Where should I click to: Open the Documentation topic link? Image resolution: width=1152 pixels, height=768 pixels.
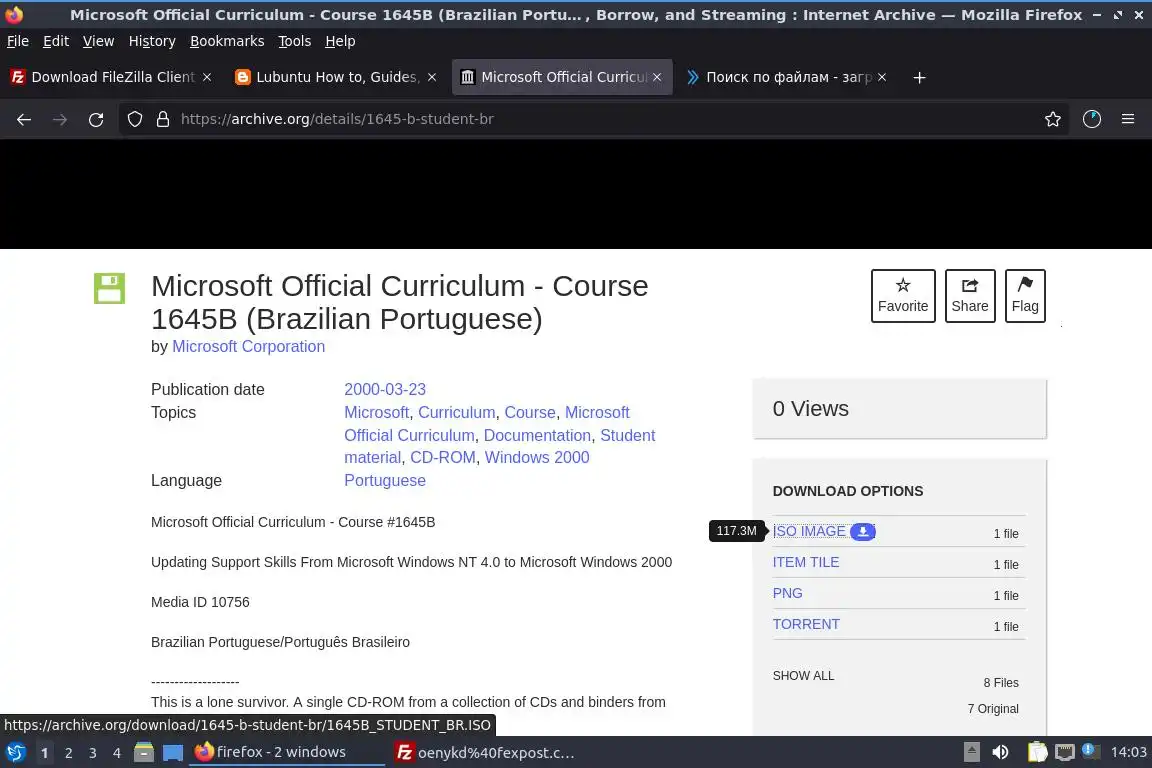pos(537,435)
